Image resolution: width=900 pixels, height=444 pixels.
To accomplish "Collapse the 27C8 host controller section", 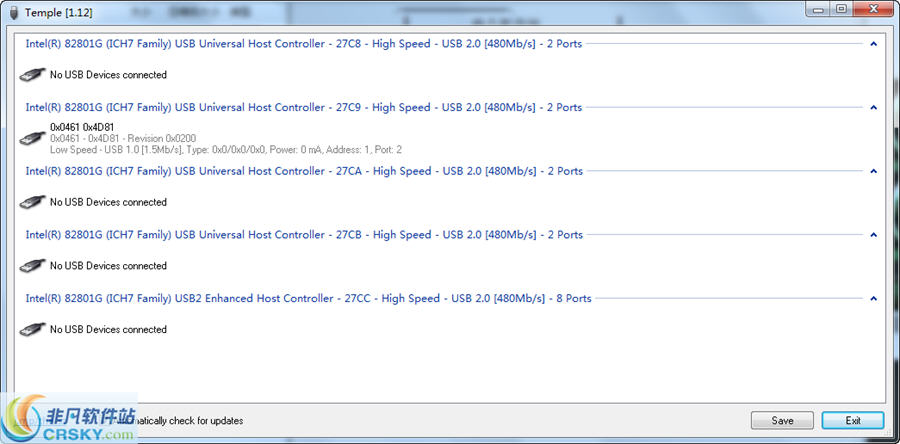I will pyautogui.click(x=873, y=44).
